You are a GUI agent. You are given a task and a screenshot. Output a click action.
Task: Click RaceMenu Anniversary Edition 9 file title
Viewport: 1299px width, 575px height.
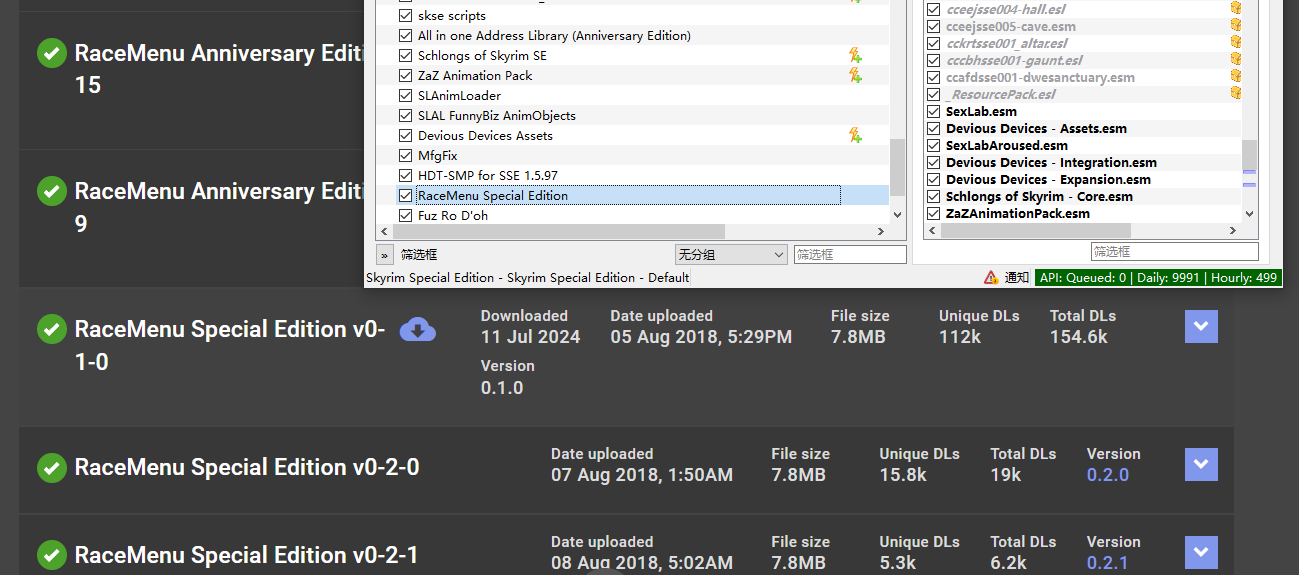(x=217, y=207)
